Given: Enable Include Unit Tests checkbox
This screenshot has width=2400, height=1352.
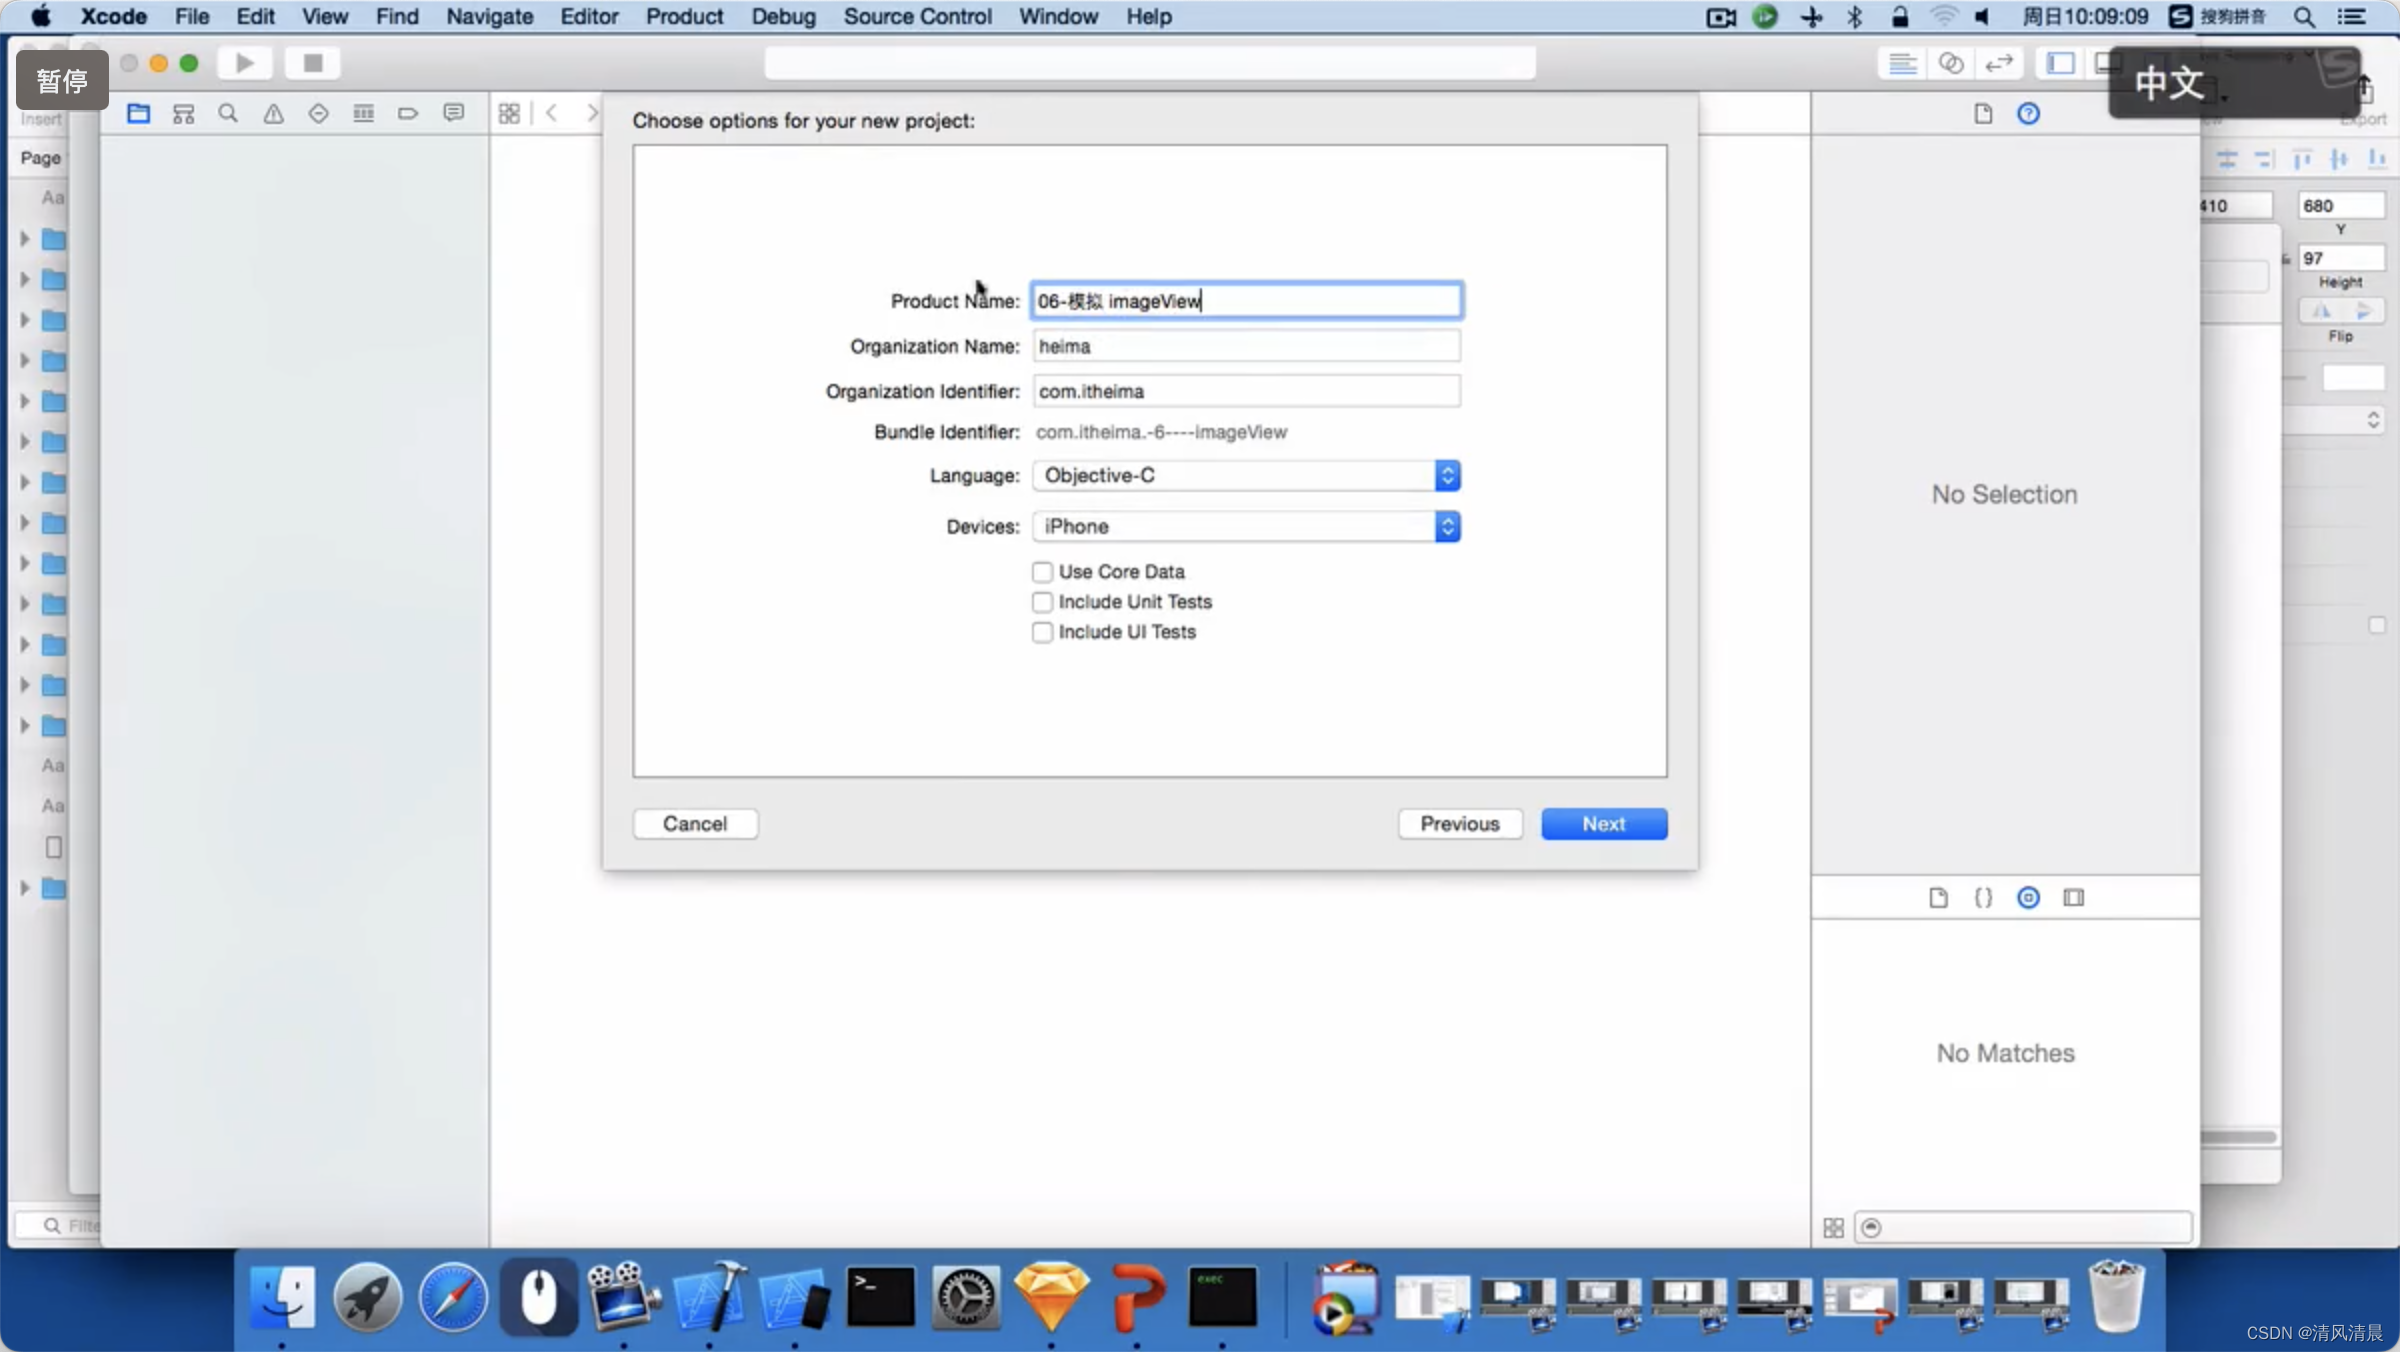Looking at the screenshot, I should coord(1042,601).
